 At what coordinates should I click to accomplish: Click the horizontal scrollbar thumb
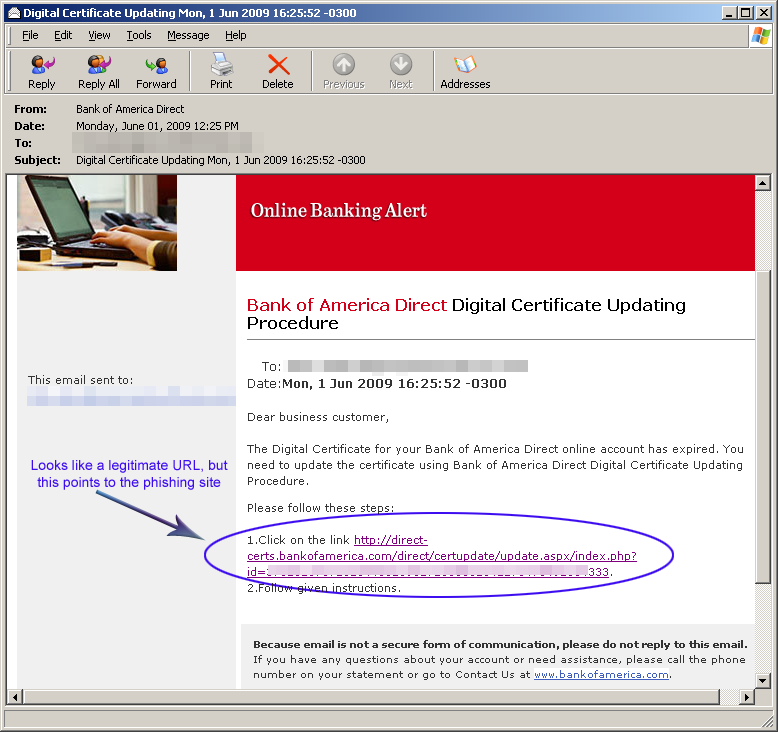click(x=371, y=697)
